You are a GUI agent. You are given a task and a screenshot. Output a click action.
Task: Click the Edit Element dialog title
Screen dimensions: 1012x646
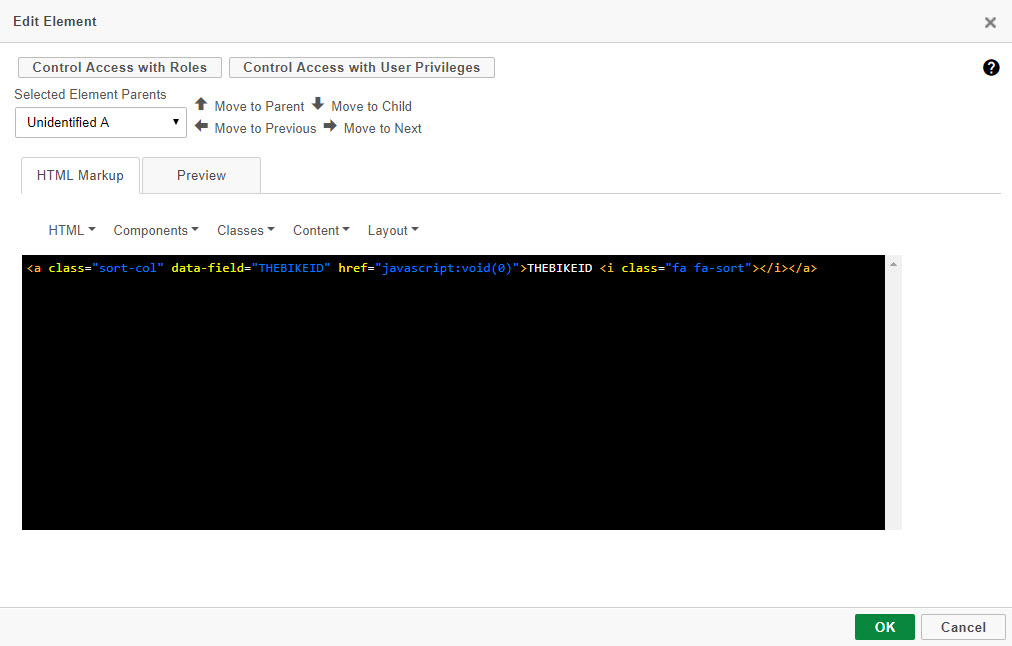pyautogui.click(x=55, y=21)
